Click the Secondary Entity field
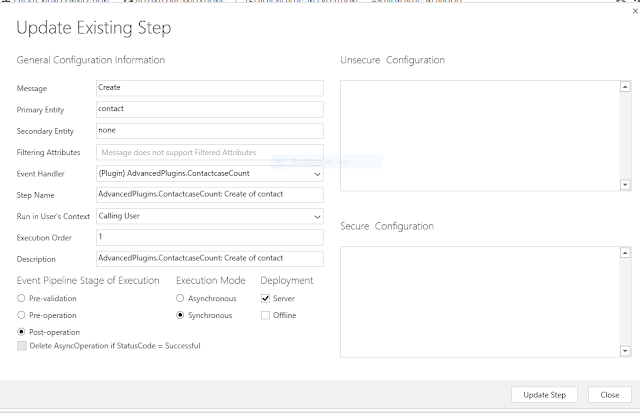 (x=209, y=130)
